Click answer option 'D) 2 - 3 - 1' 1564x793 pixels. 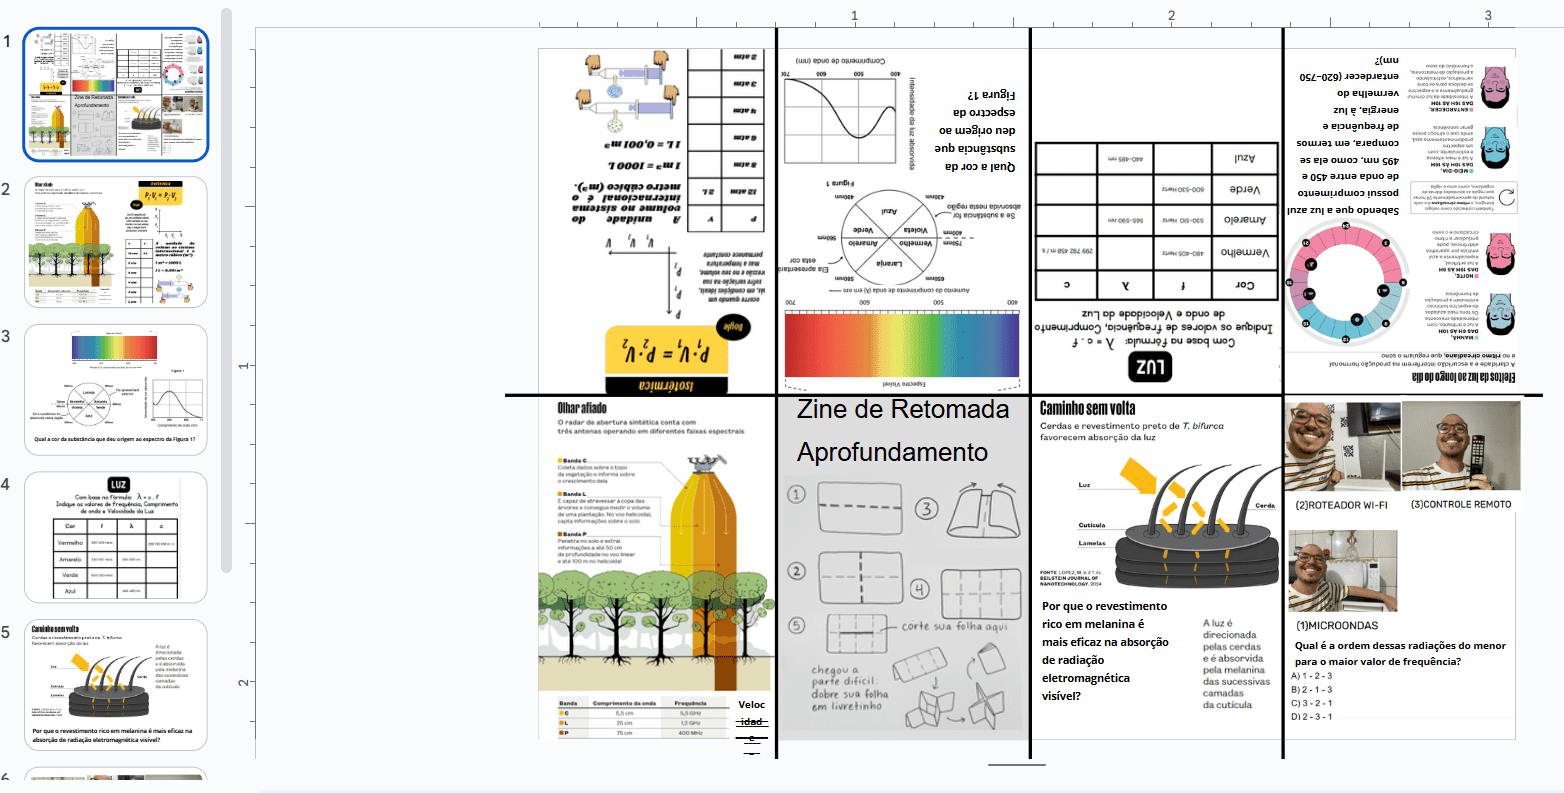click(x=1312, y=716)
